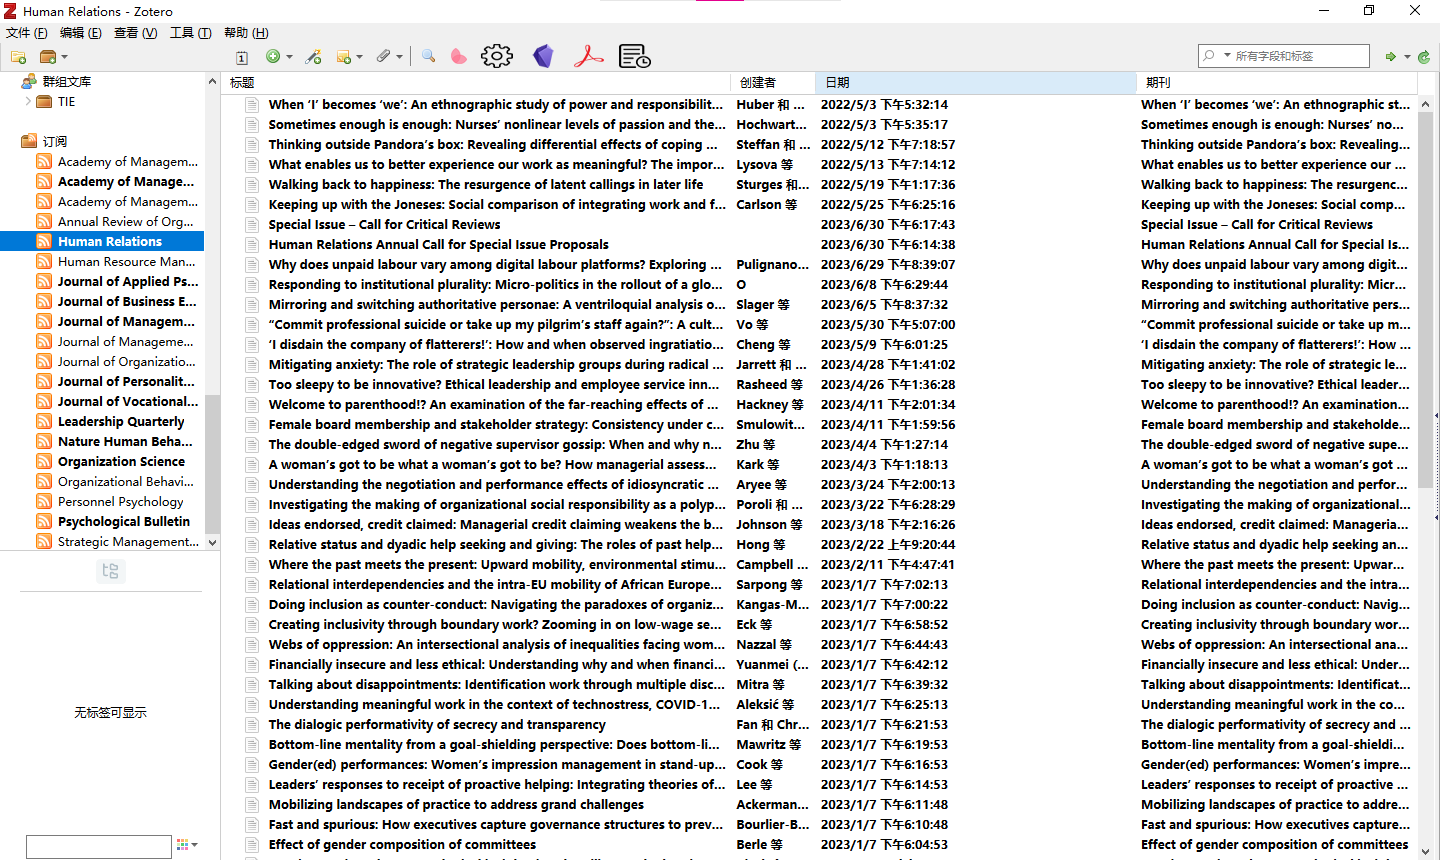Click the document icon of Special Issue – Call for Critical Reviews
Image resolution: width=1440 pixels, height=860 pixels.
point(252,224)
